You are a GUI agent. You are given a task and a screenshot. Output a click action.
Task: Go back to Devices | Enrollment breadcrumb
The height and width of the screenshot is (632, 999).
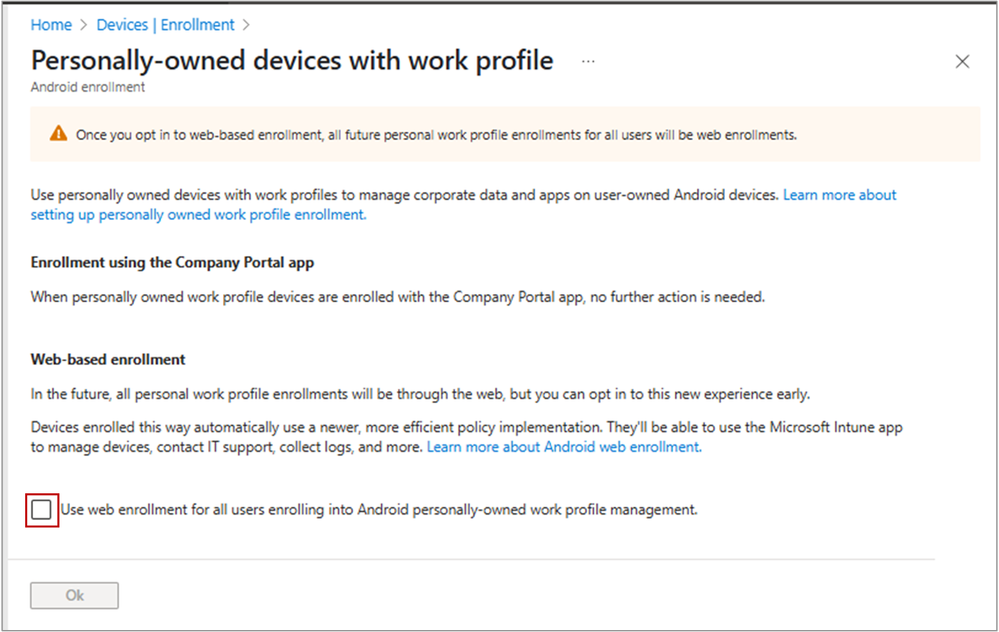tap(166, 24)
